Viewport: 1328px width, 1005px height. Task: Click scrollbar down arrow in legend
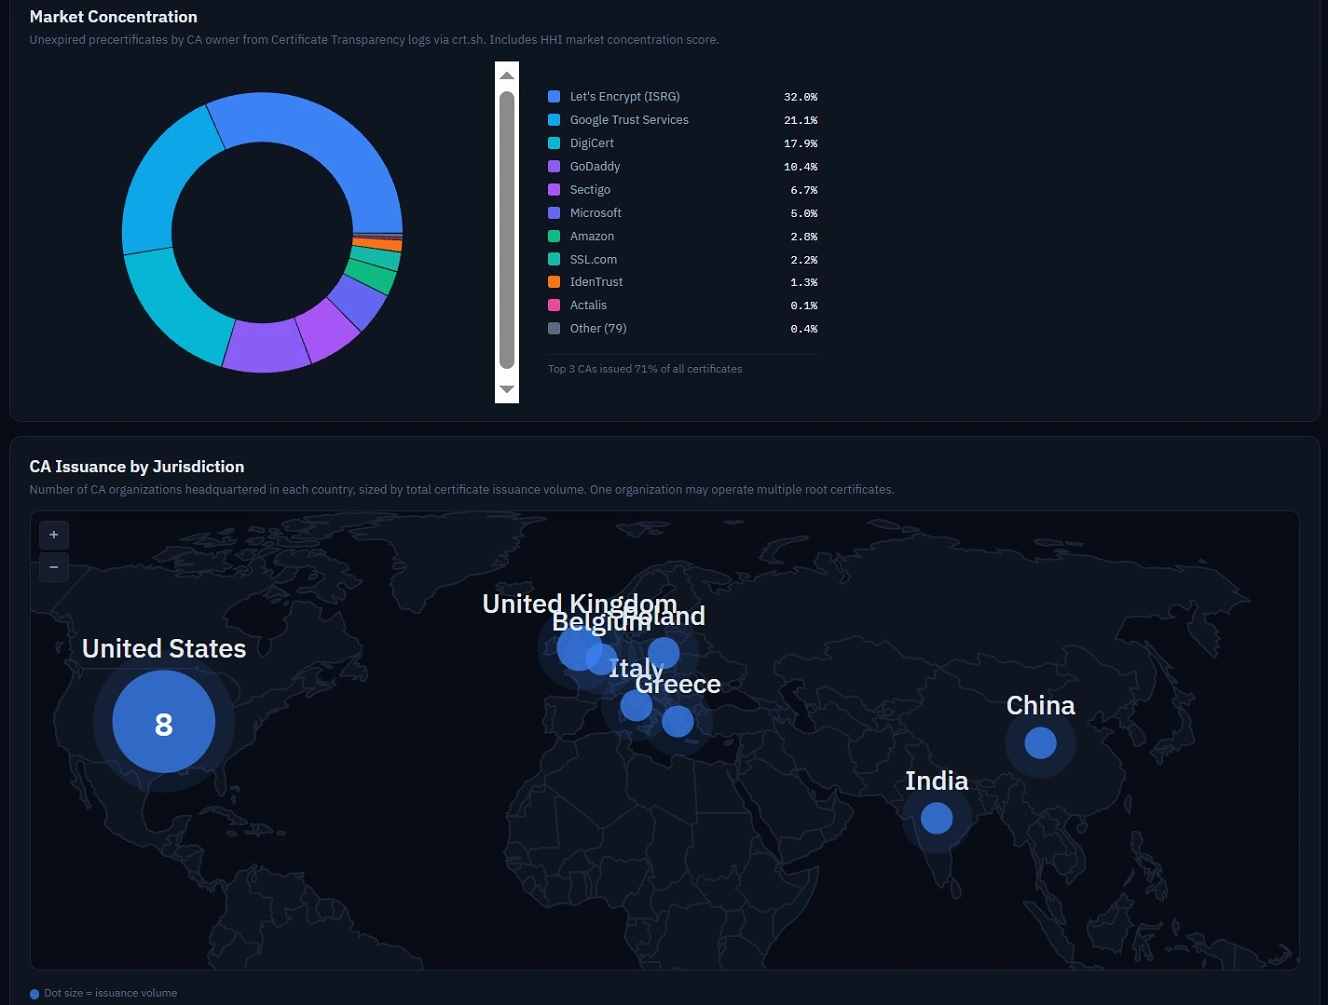click(x=507, y=389)
